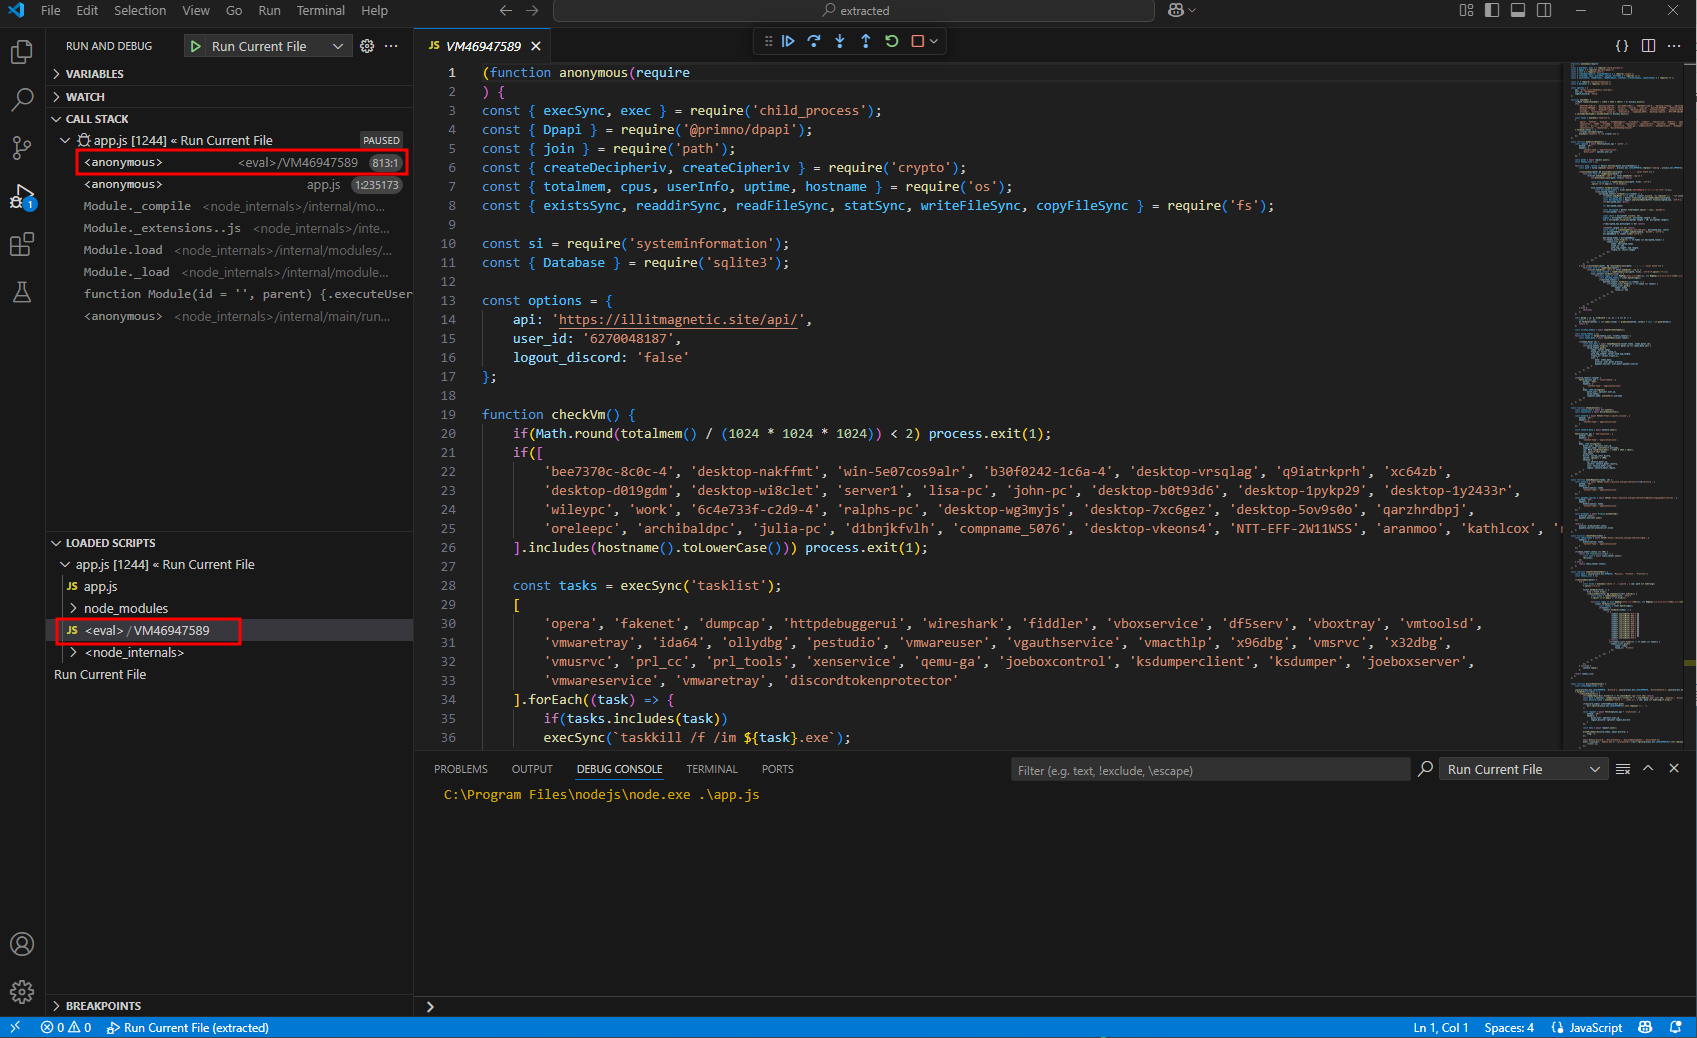Click Spaces: 4 indentation setting

[1509, 1027]
